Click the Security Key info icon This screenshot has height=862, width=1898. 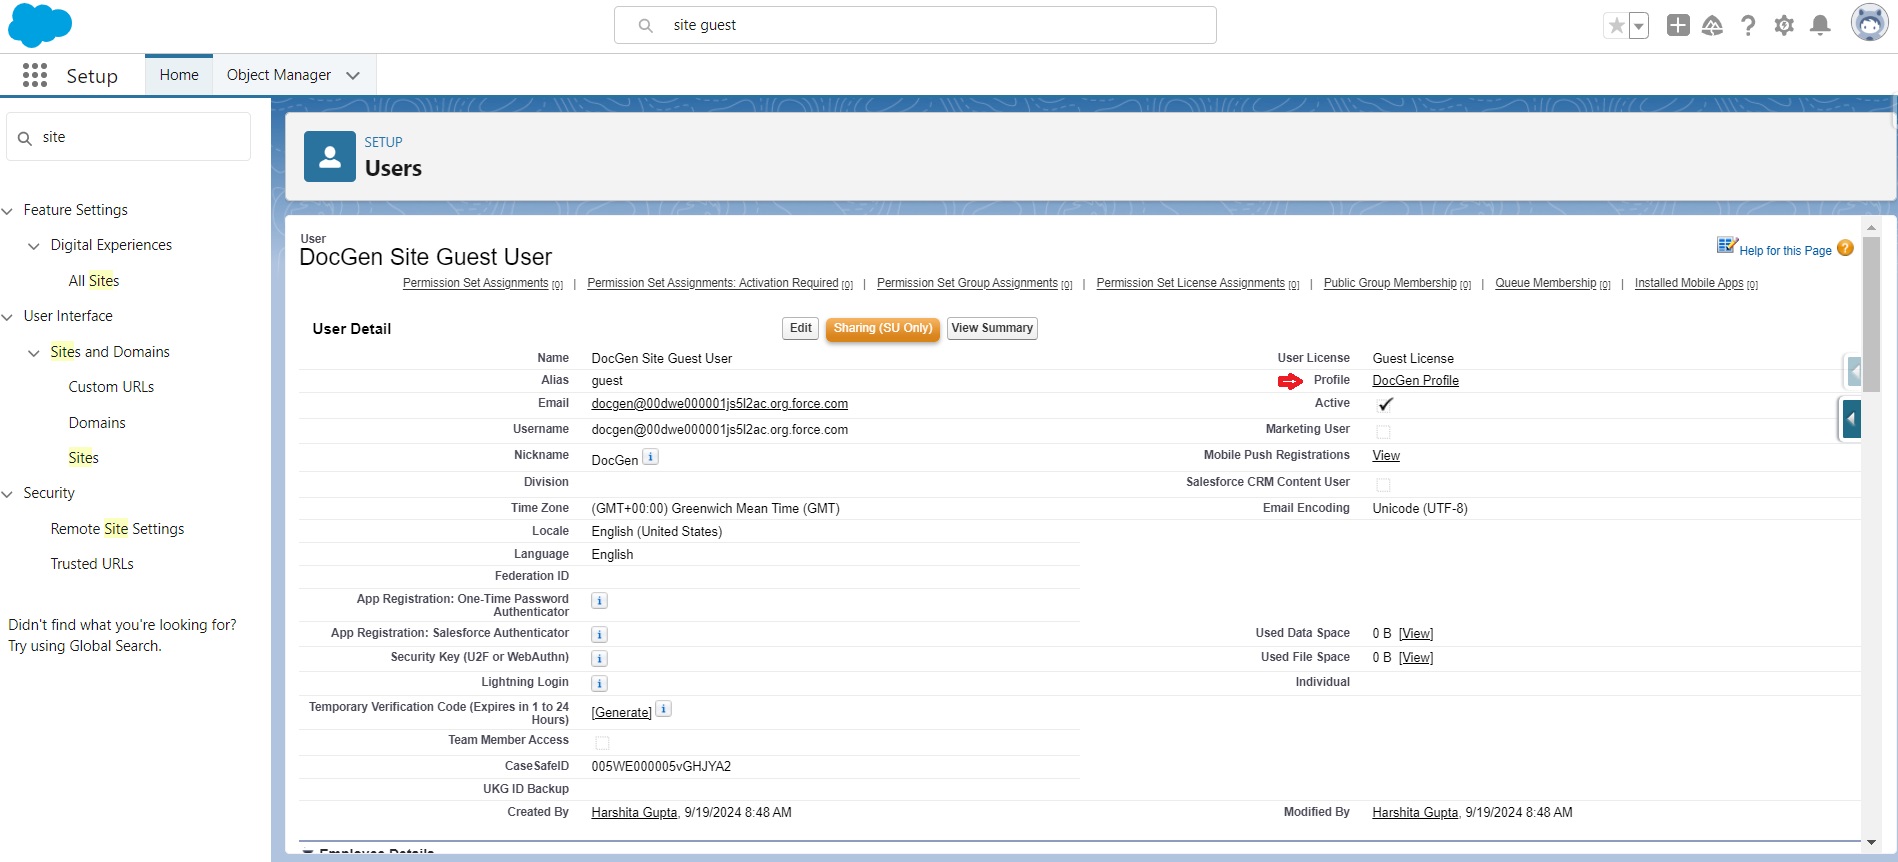pyautogui.click(x=599, y=659)
